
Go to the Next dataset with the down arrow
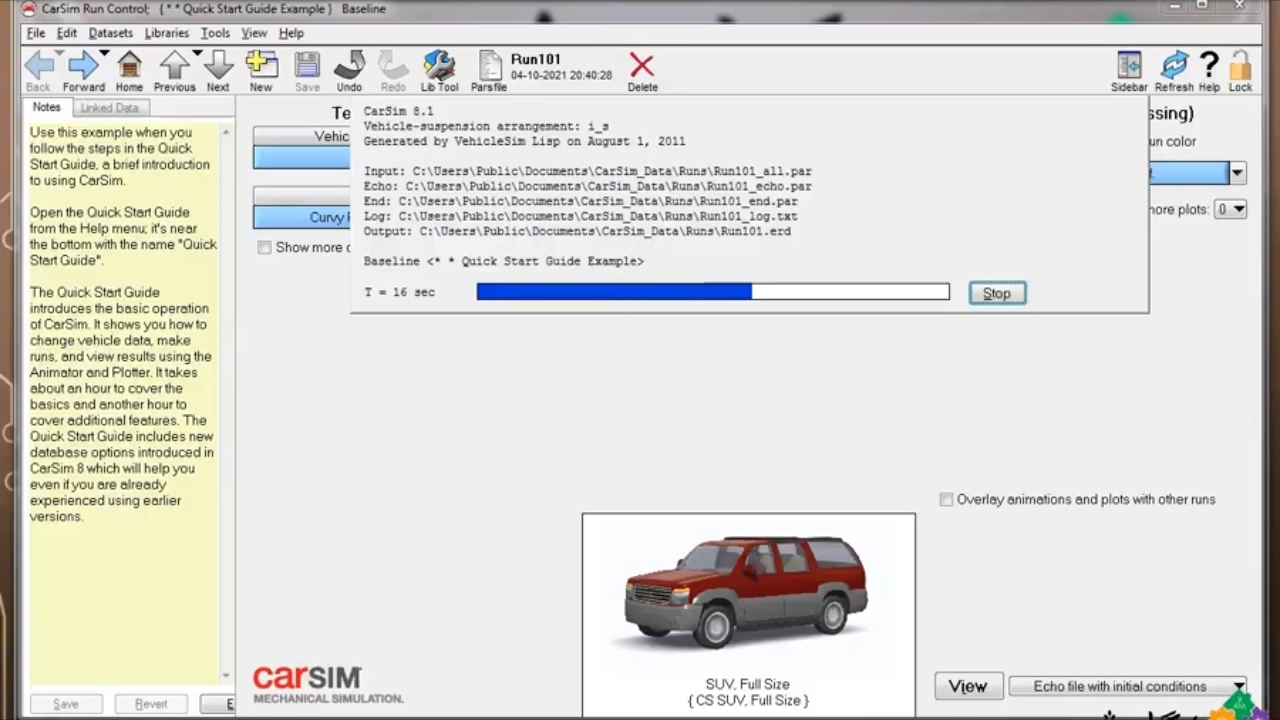218,68
